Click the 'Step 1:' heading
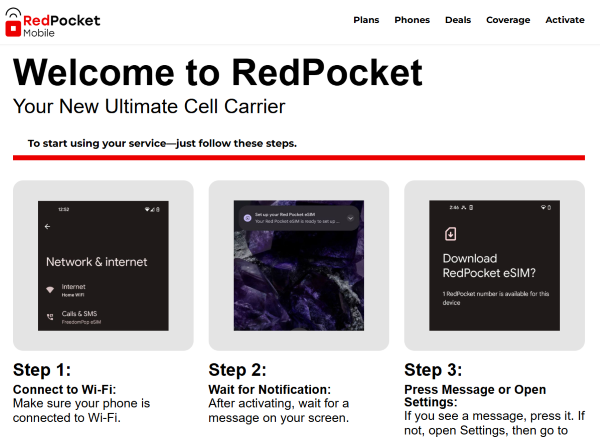This screenshot has width=600, height=439. (x=42, y=370)
